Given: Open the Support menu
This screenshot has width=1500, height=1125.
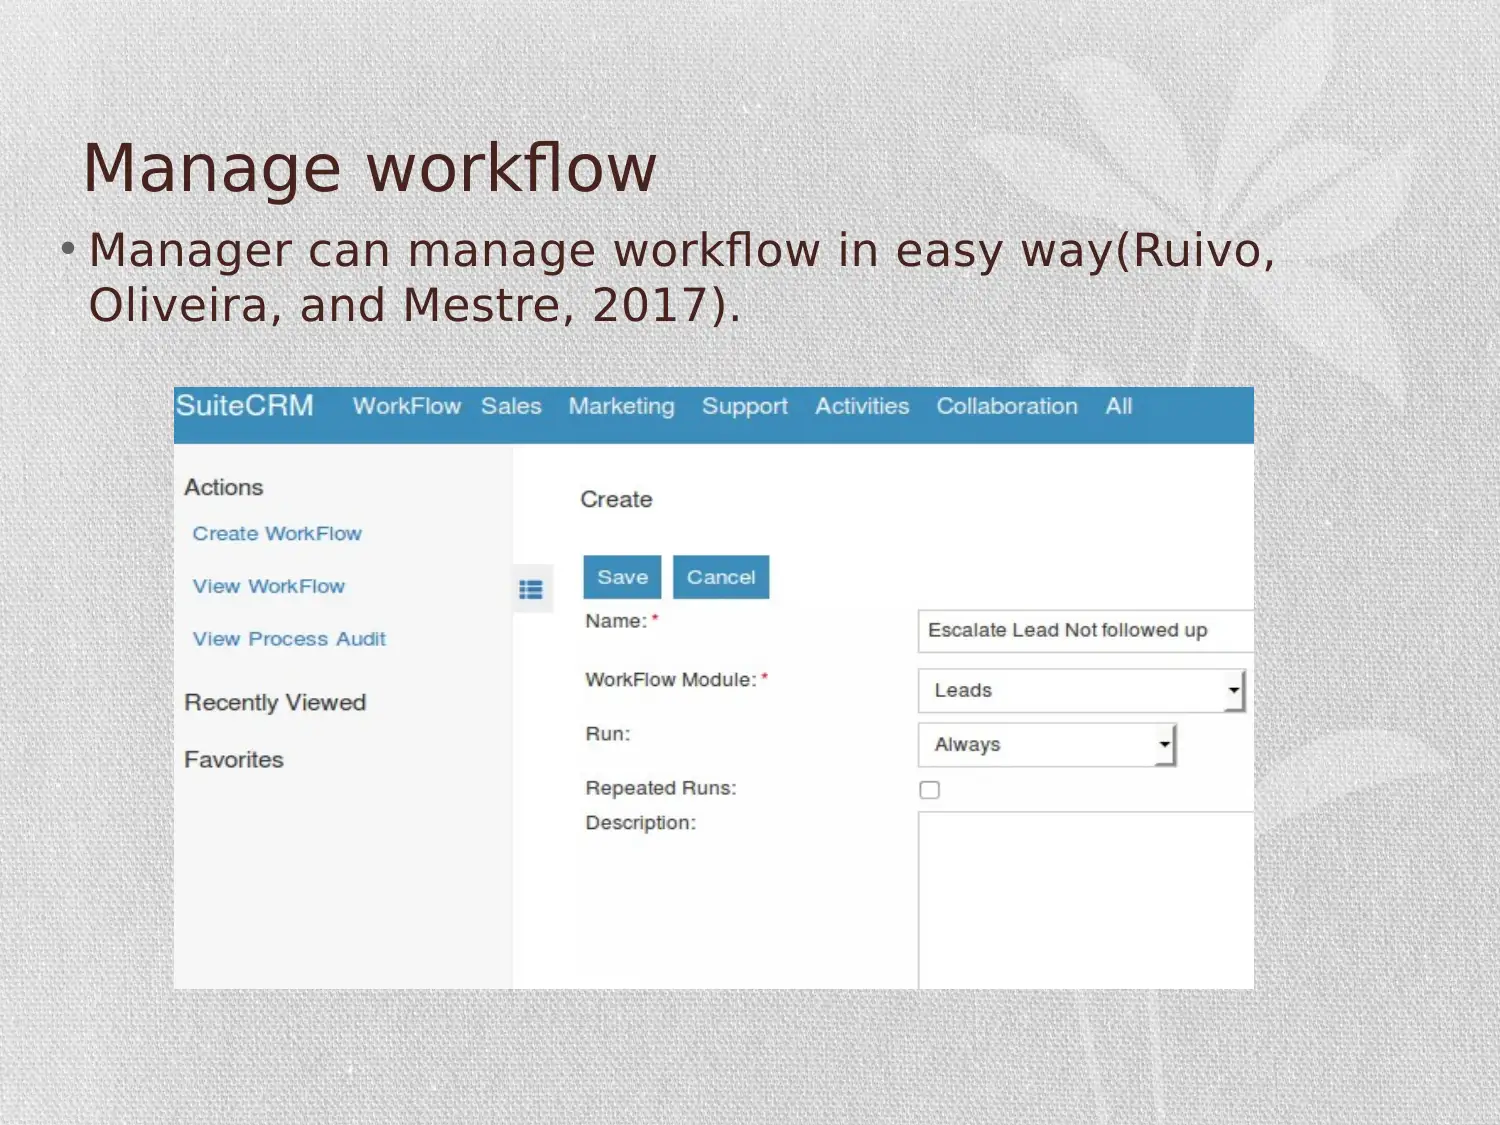Looking at the screenshot, I should coord(745,407).
